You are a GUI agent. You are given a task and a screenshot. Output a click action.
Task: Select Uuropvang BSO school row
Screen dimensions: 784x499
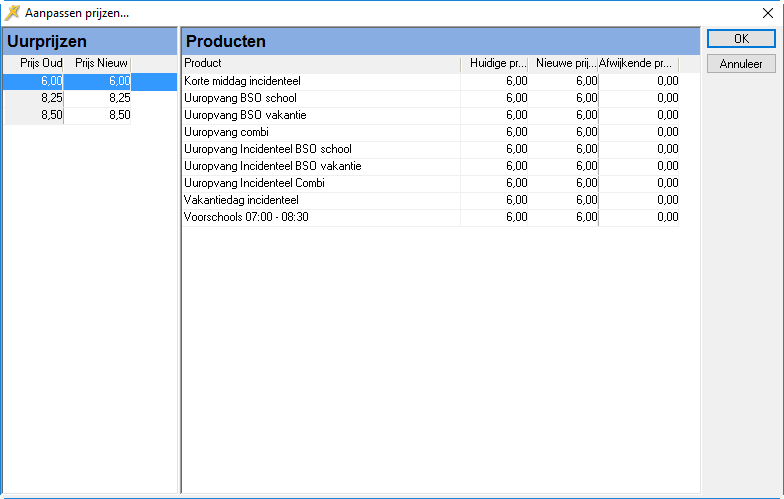click(241, 98)
